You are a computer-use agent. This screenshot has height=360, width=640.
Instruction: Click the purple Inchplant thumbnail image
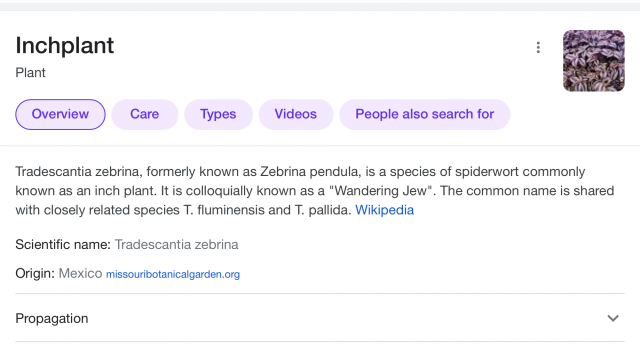[x=593, y=61]
